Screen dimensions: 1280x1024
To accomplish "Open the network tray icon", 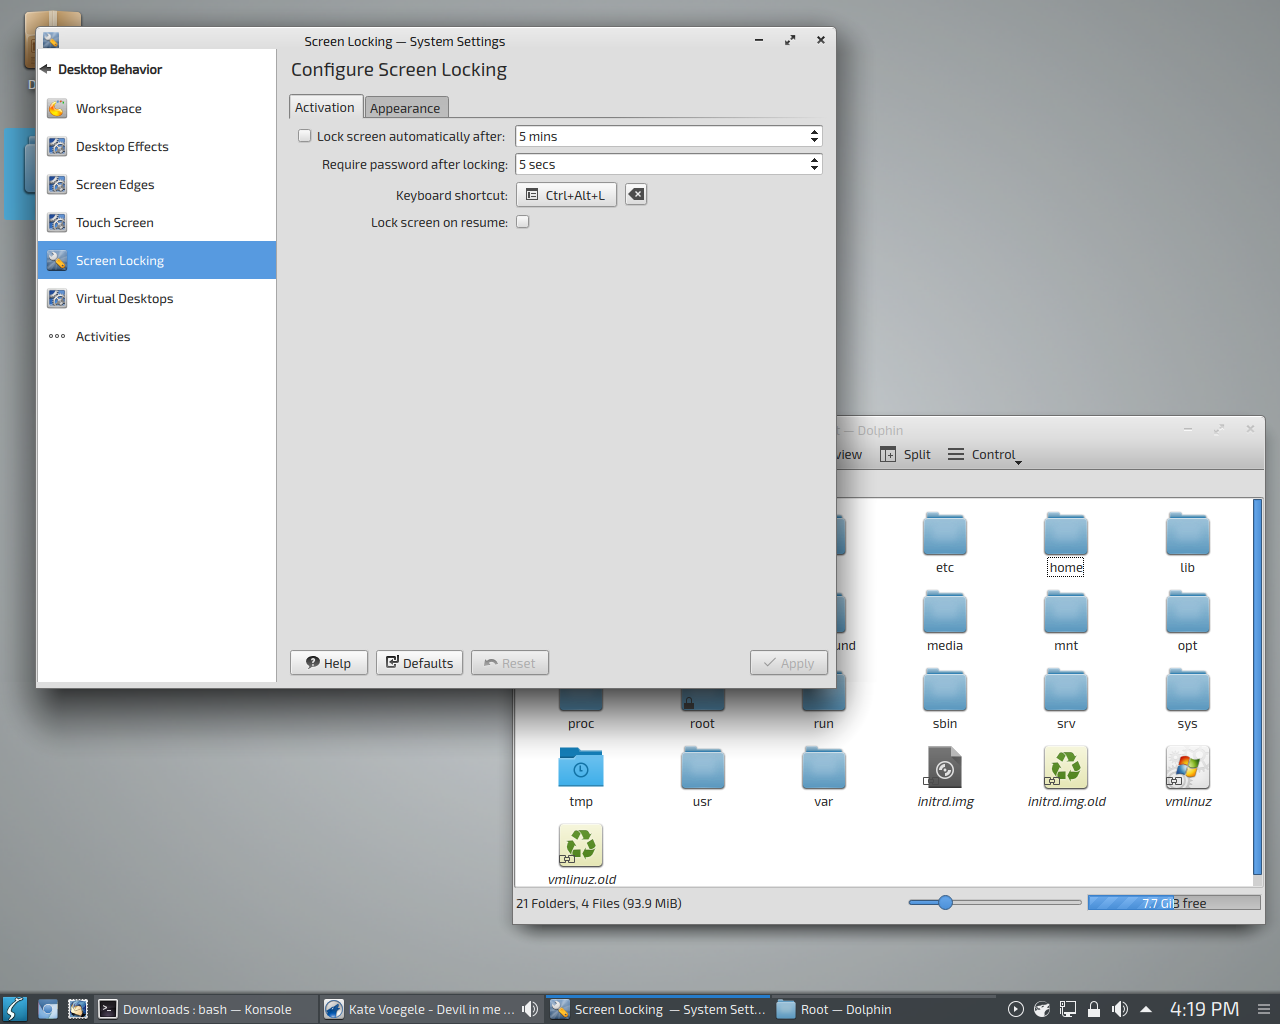I will [1068, 1009].
